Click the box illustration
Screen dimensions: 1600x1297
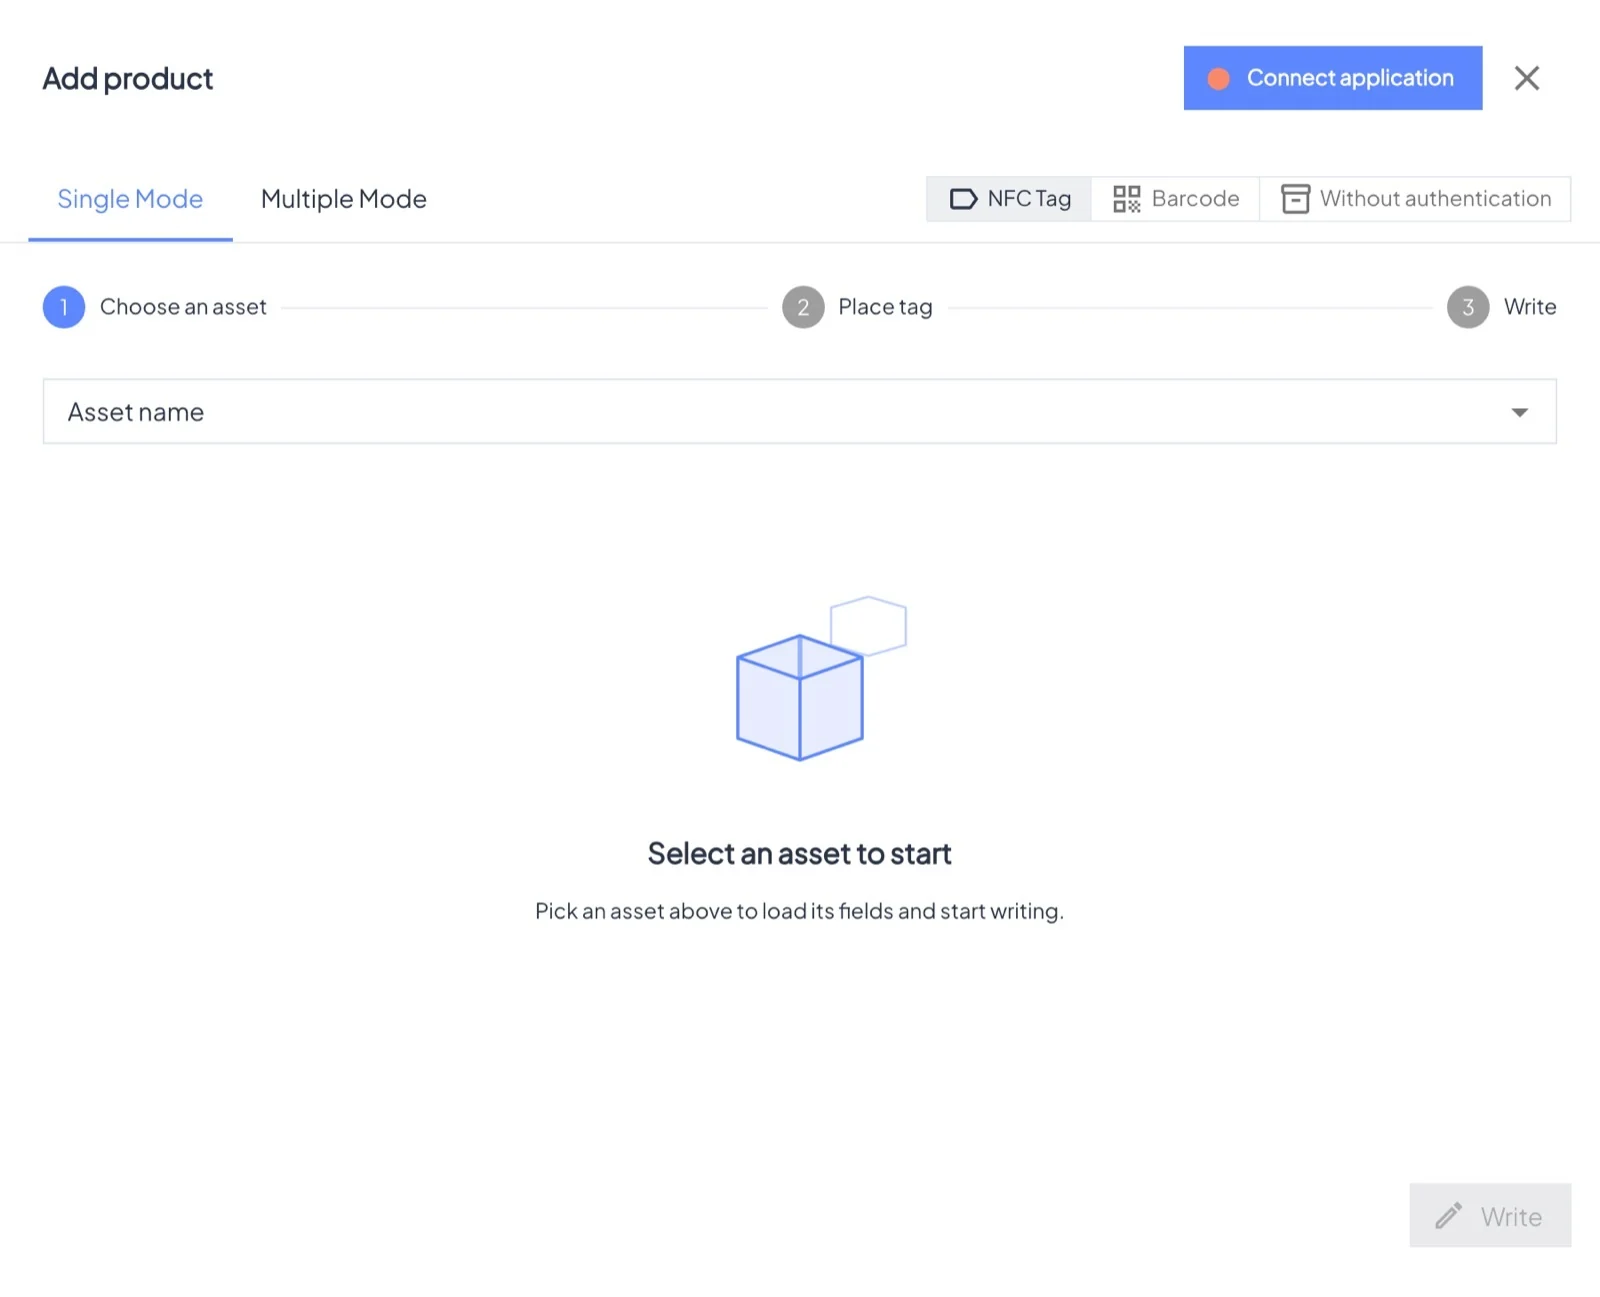pos(821,679)
